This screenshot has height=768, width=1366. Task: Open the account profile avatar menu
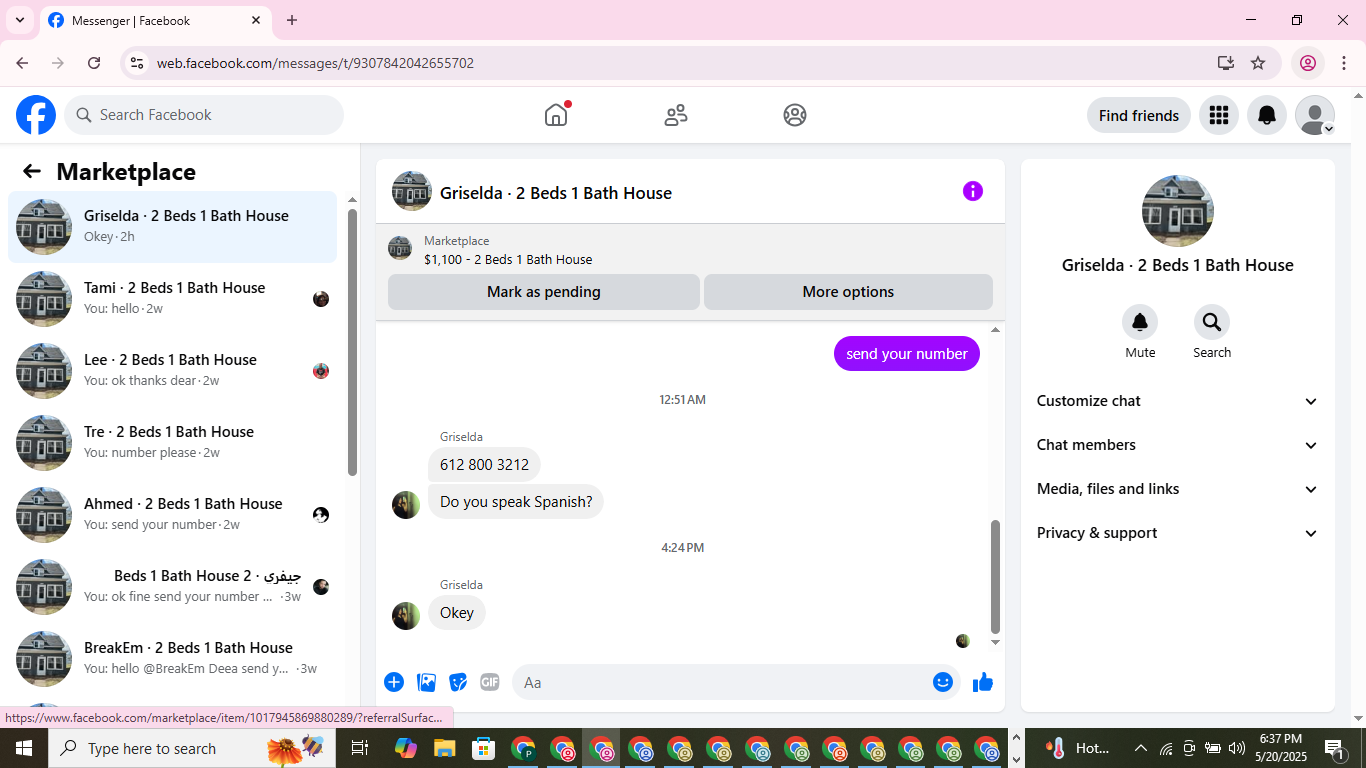(1315, 115)
